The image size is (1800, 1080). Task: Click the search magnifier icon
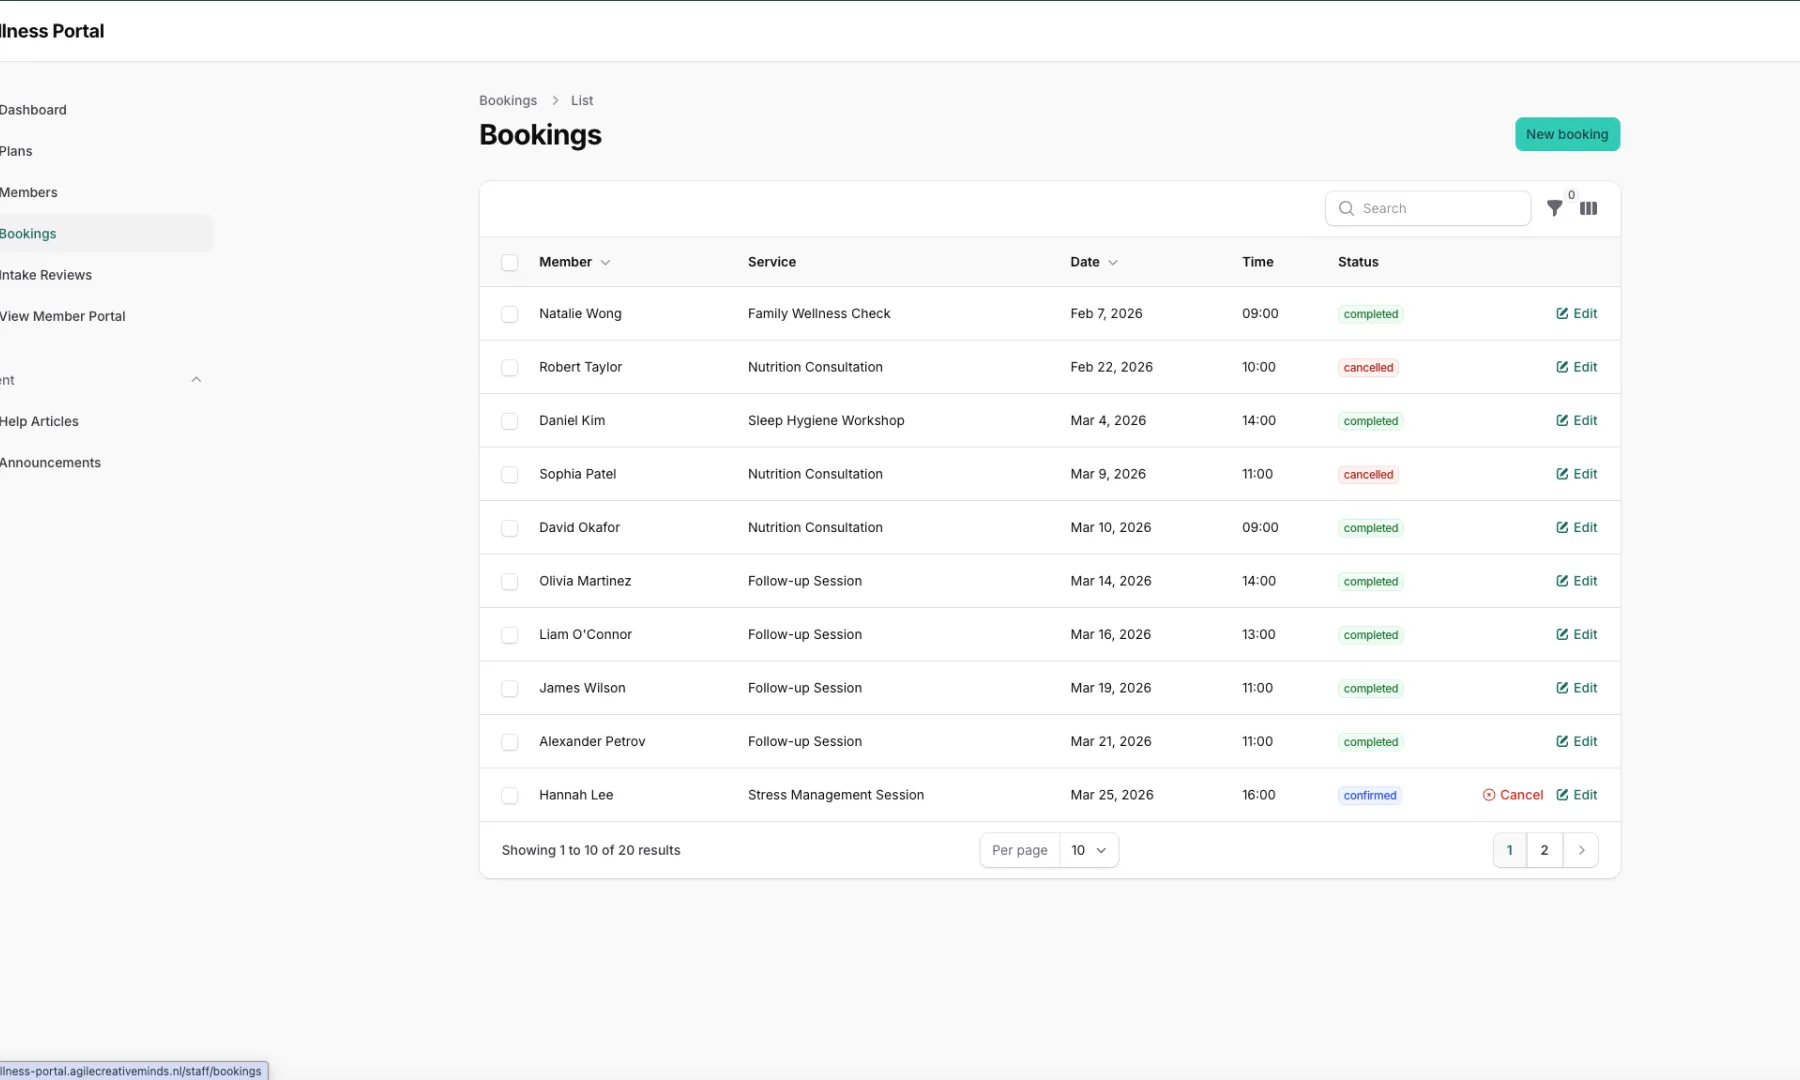pyautogui.click(x=1347, y=208)
